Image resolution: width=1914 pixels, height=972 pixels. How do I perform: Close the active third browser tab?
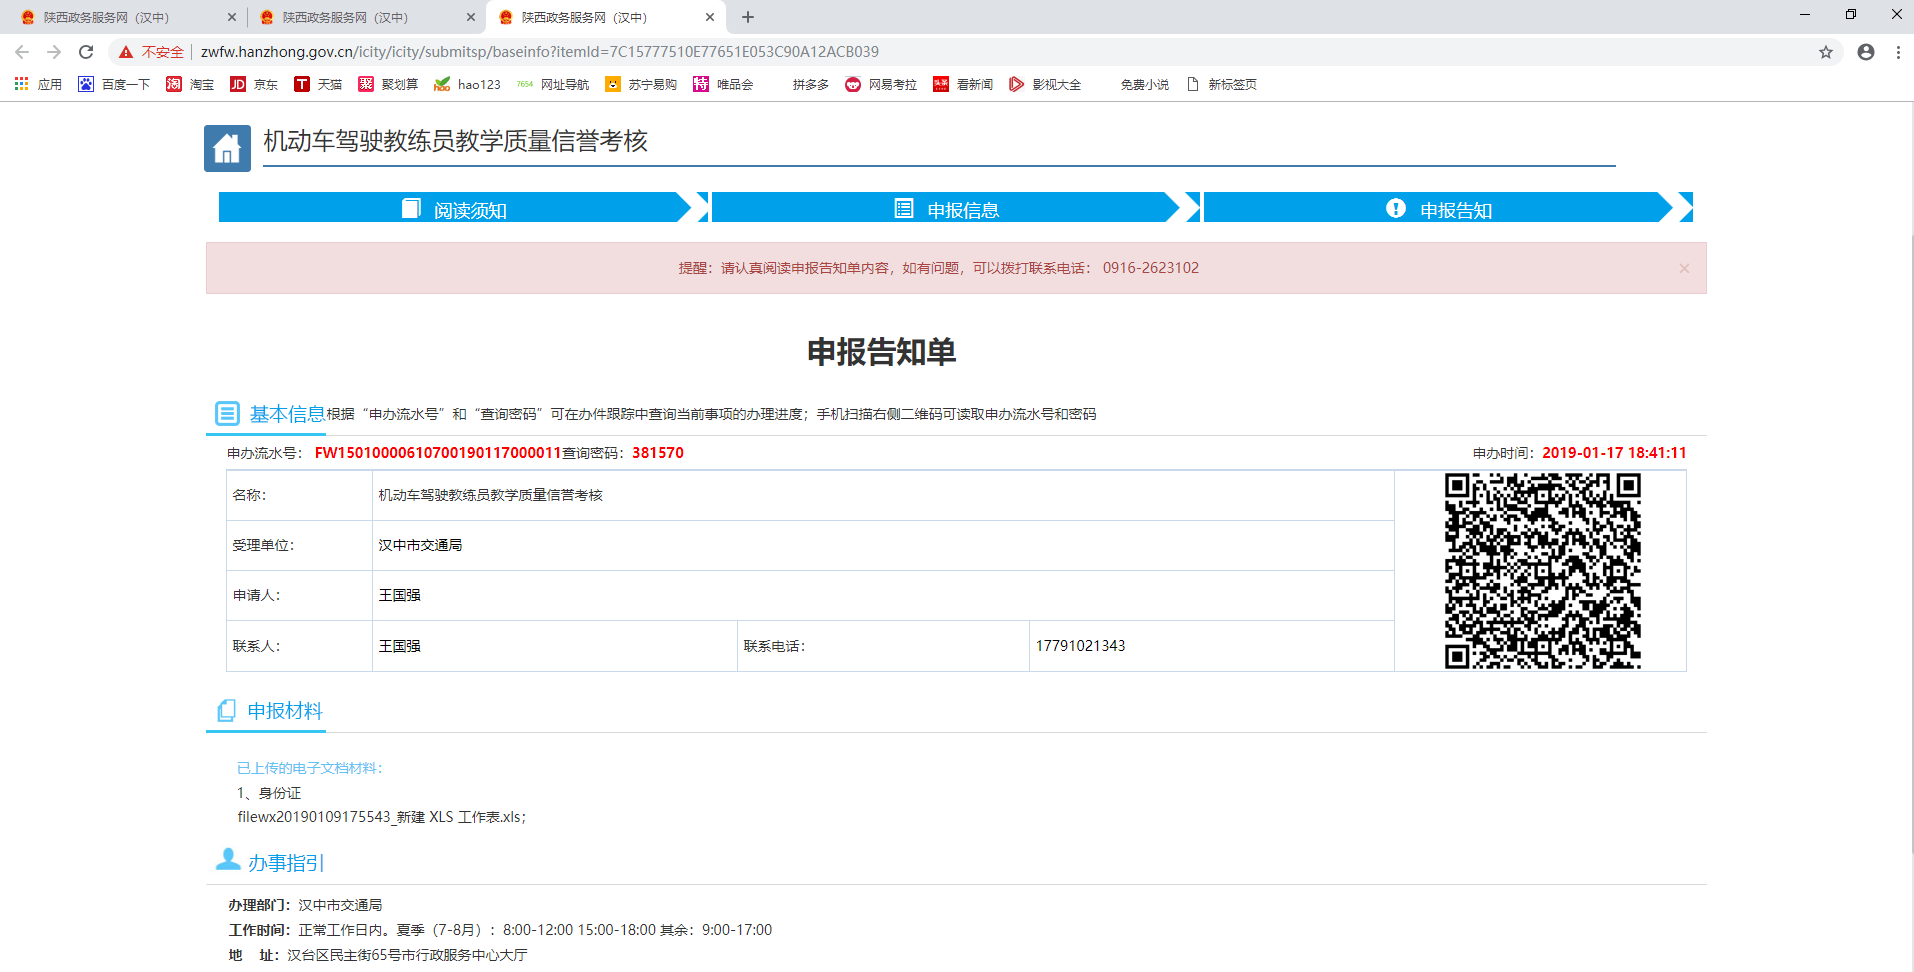click(x=710, y=17)
